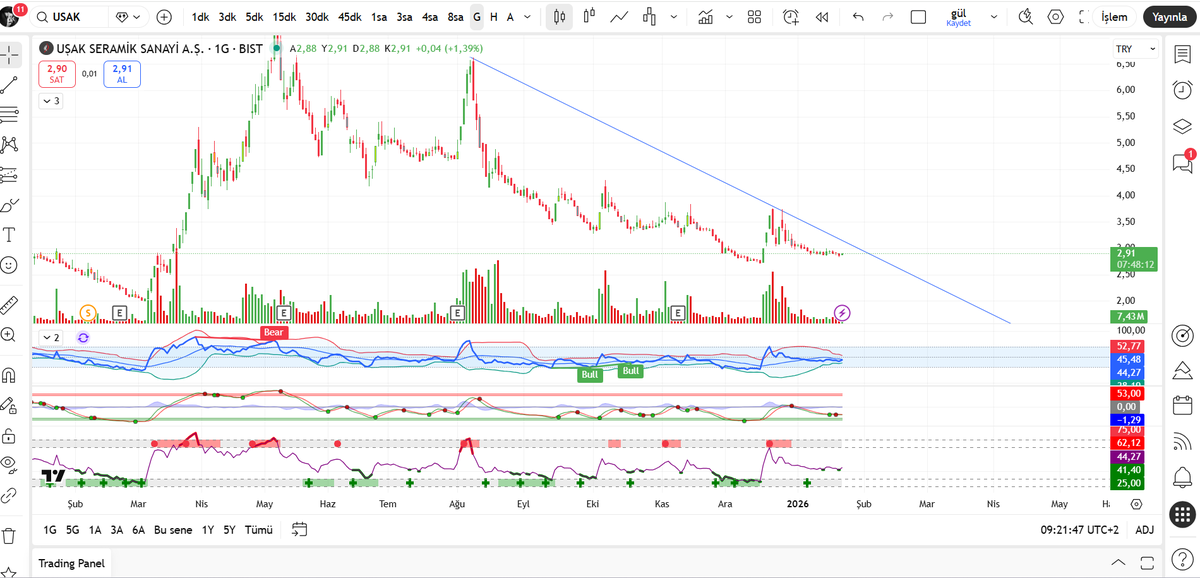Open the diamond plan dropdown beside symbol search
Viewport: 1200px width, 578px height.
pos(128,17)
